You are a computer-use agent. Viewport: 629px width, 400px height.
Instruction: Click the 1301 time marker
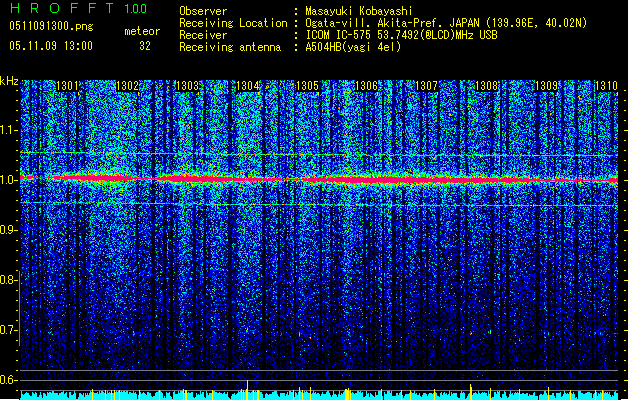67,86
